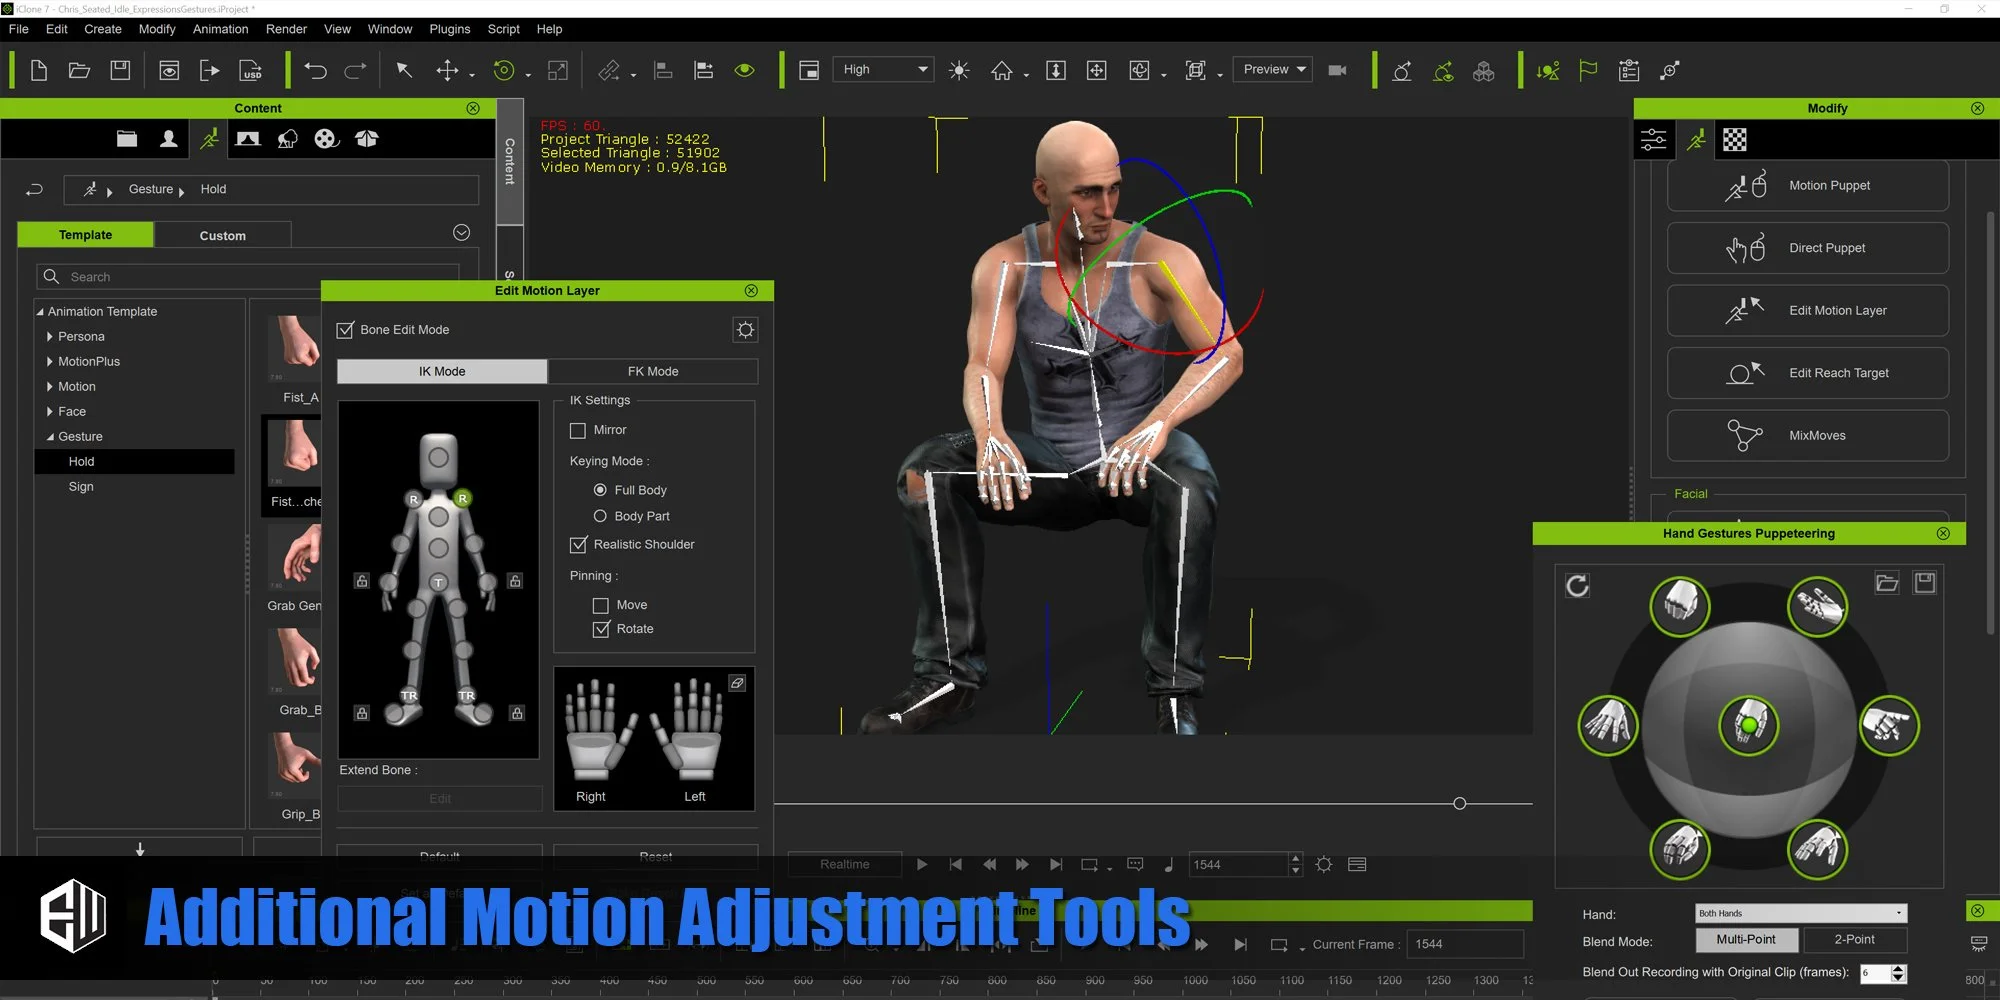This screenshot has width=2000, height=1000.
Task: Open the Actor tab in Content
Action: [x=168, y=139]
